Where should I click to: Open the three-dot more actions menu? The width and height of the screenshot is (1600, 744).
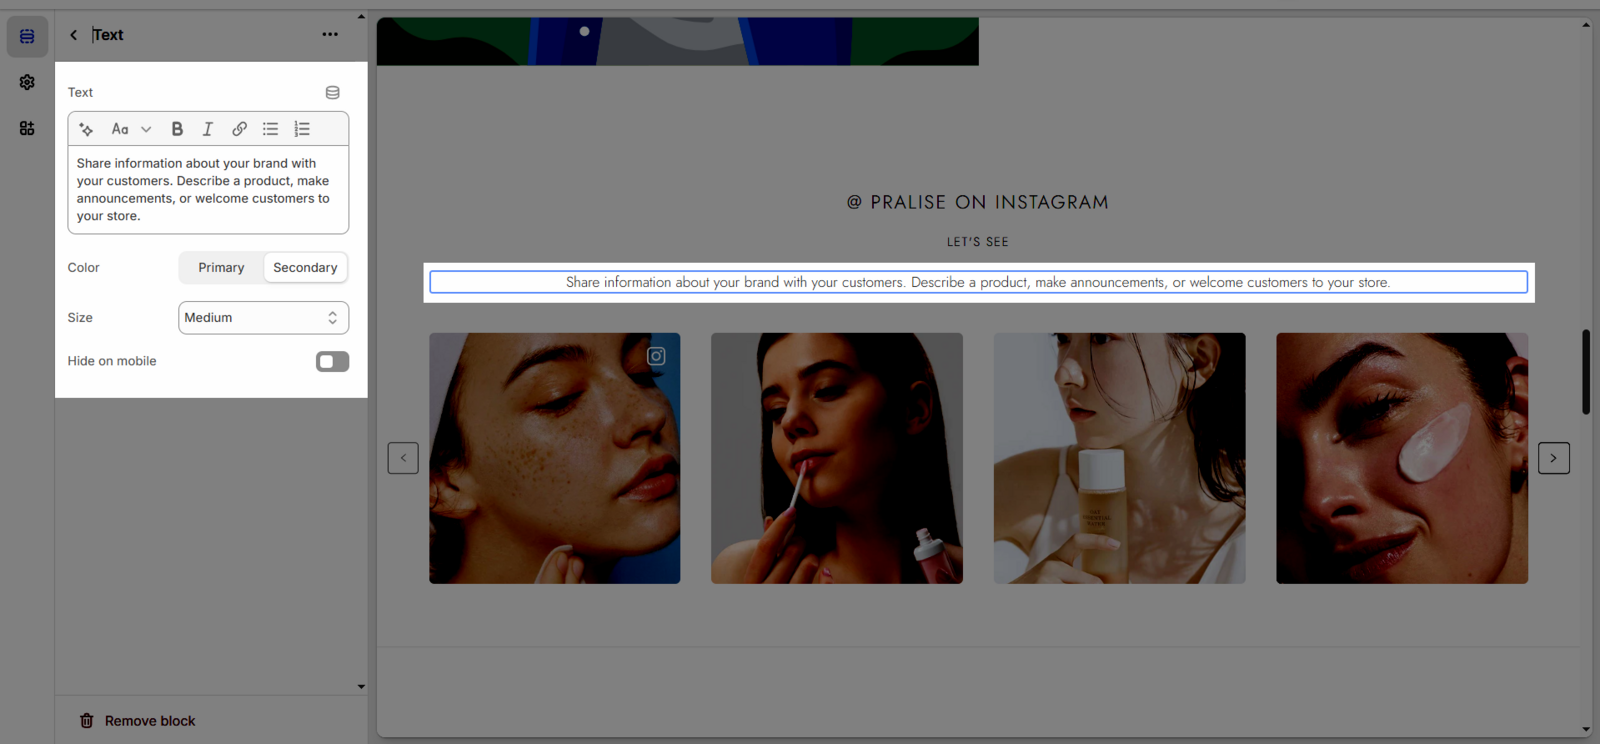tap(330, 35)
